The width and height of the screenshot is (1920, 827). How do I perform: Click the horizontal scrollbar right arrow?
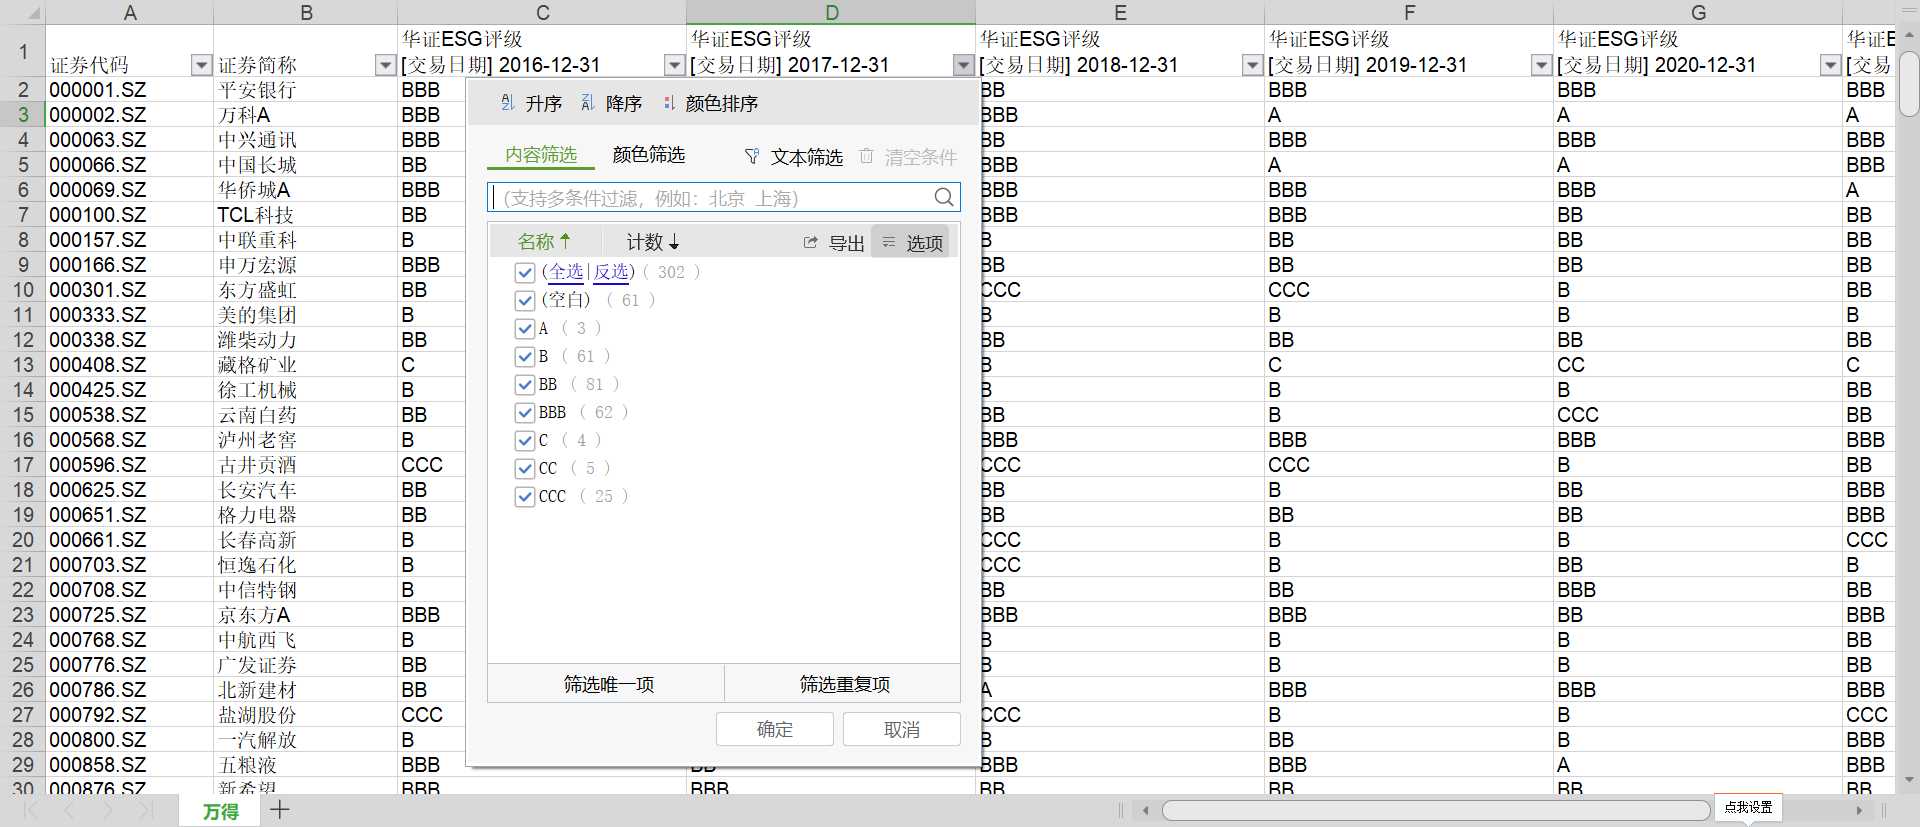tap(1859, 810)
